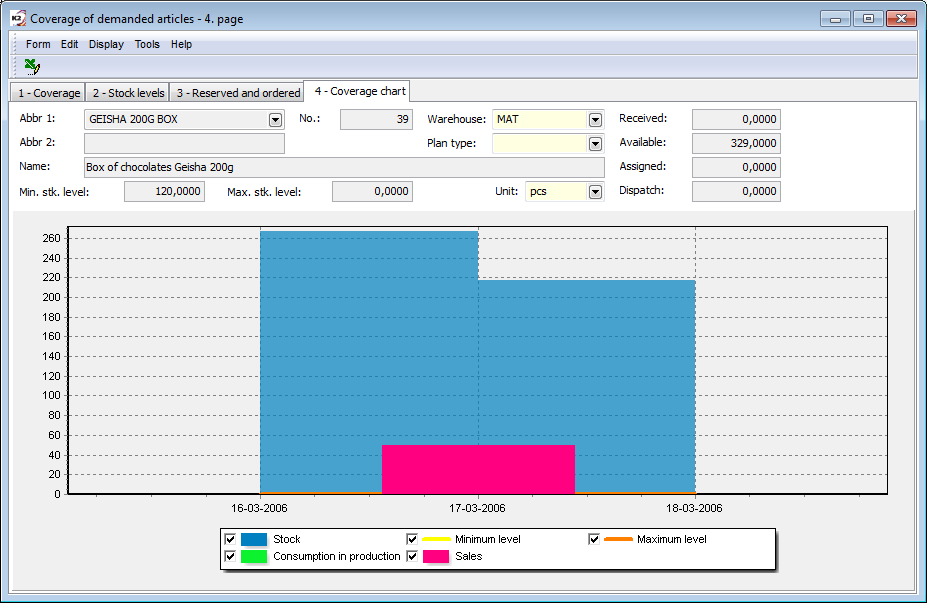This screenshot has width=927, height=603.
Task: Toggle the Sales legend checkbox
Action: point(412,556)
